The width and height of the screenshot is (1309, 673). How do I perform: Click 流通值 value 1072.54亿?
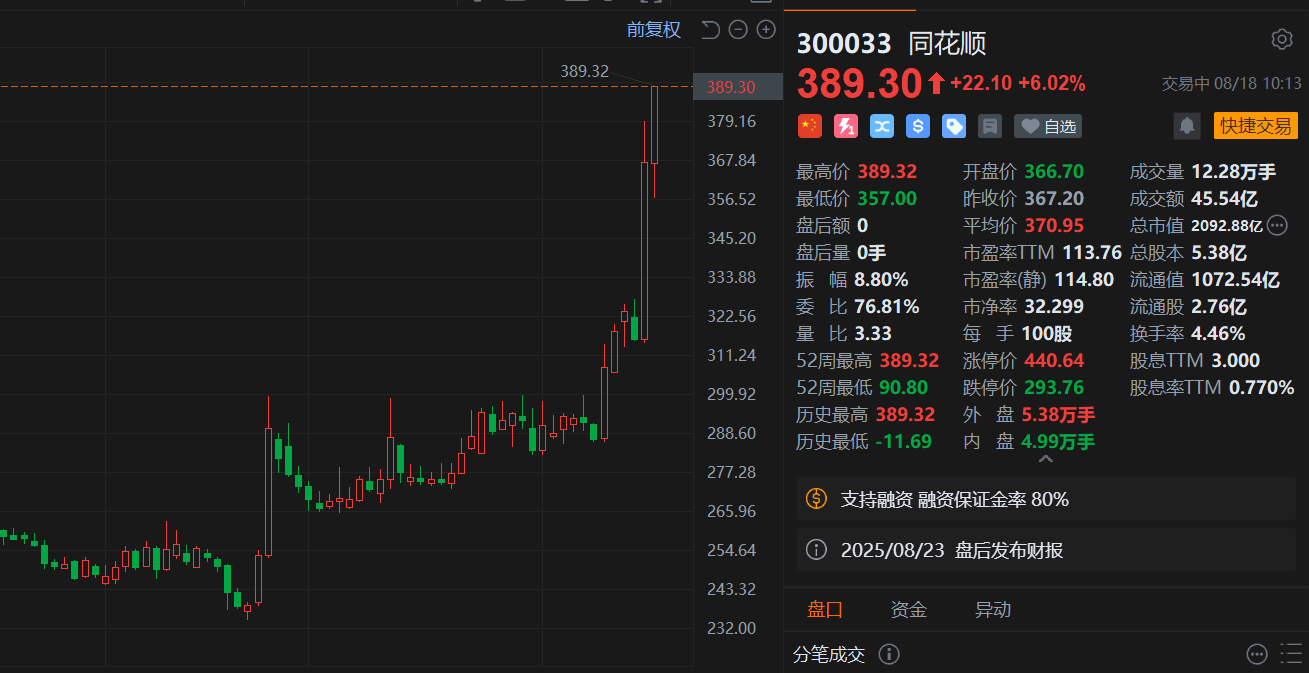1235,279
